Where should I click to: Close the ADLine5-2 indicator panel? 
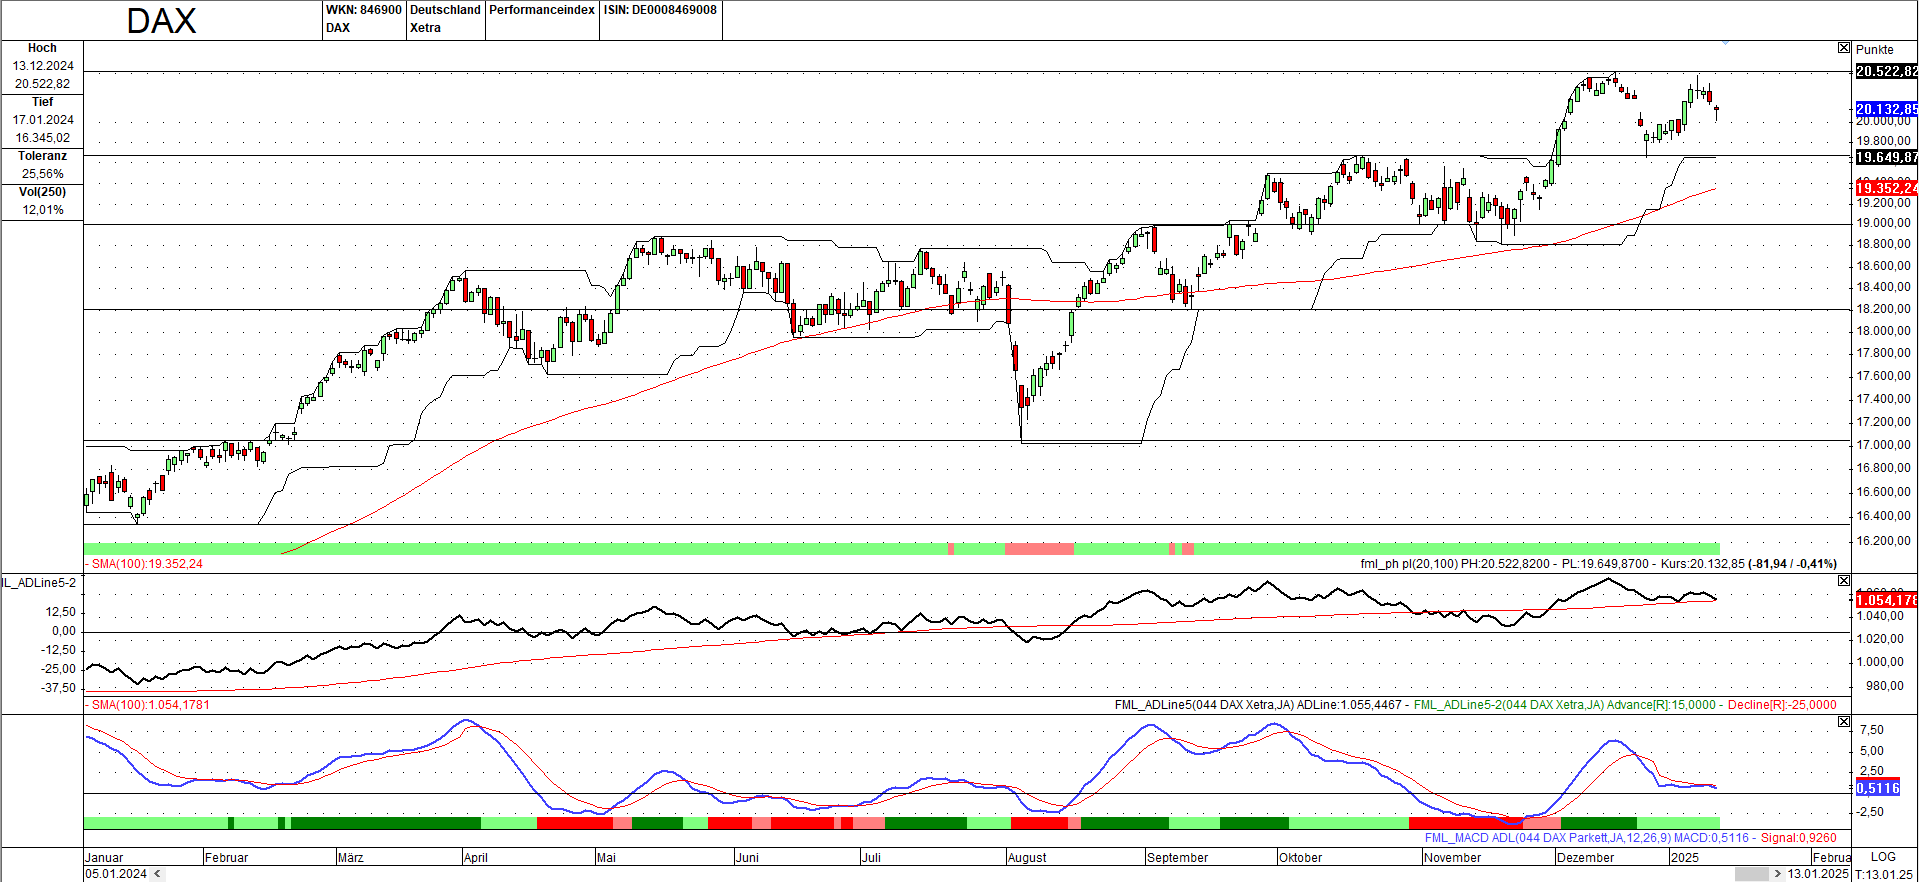[x=1844, y=581]
